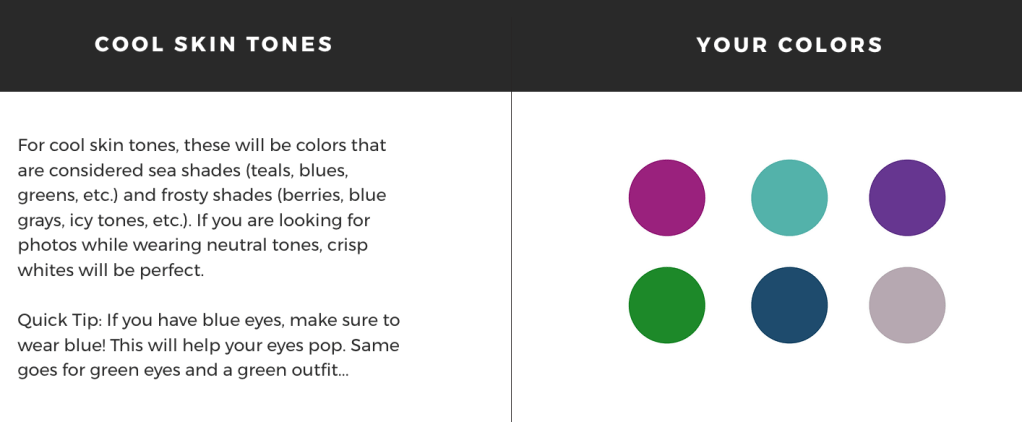Click the YOUR COLORS heading

790,45
